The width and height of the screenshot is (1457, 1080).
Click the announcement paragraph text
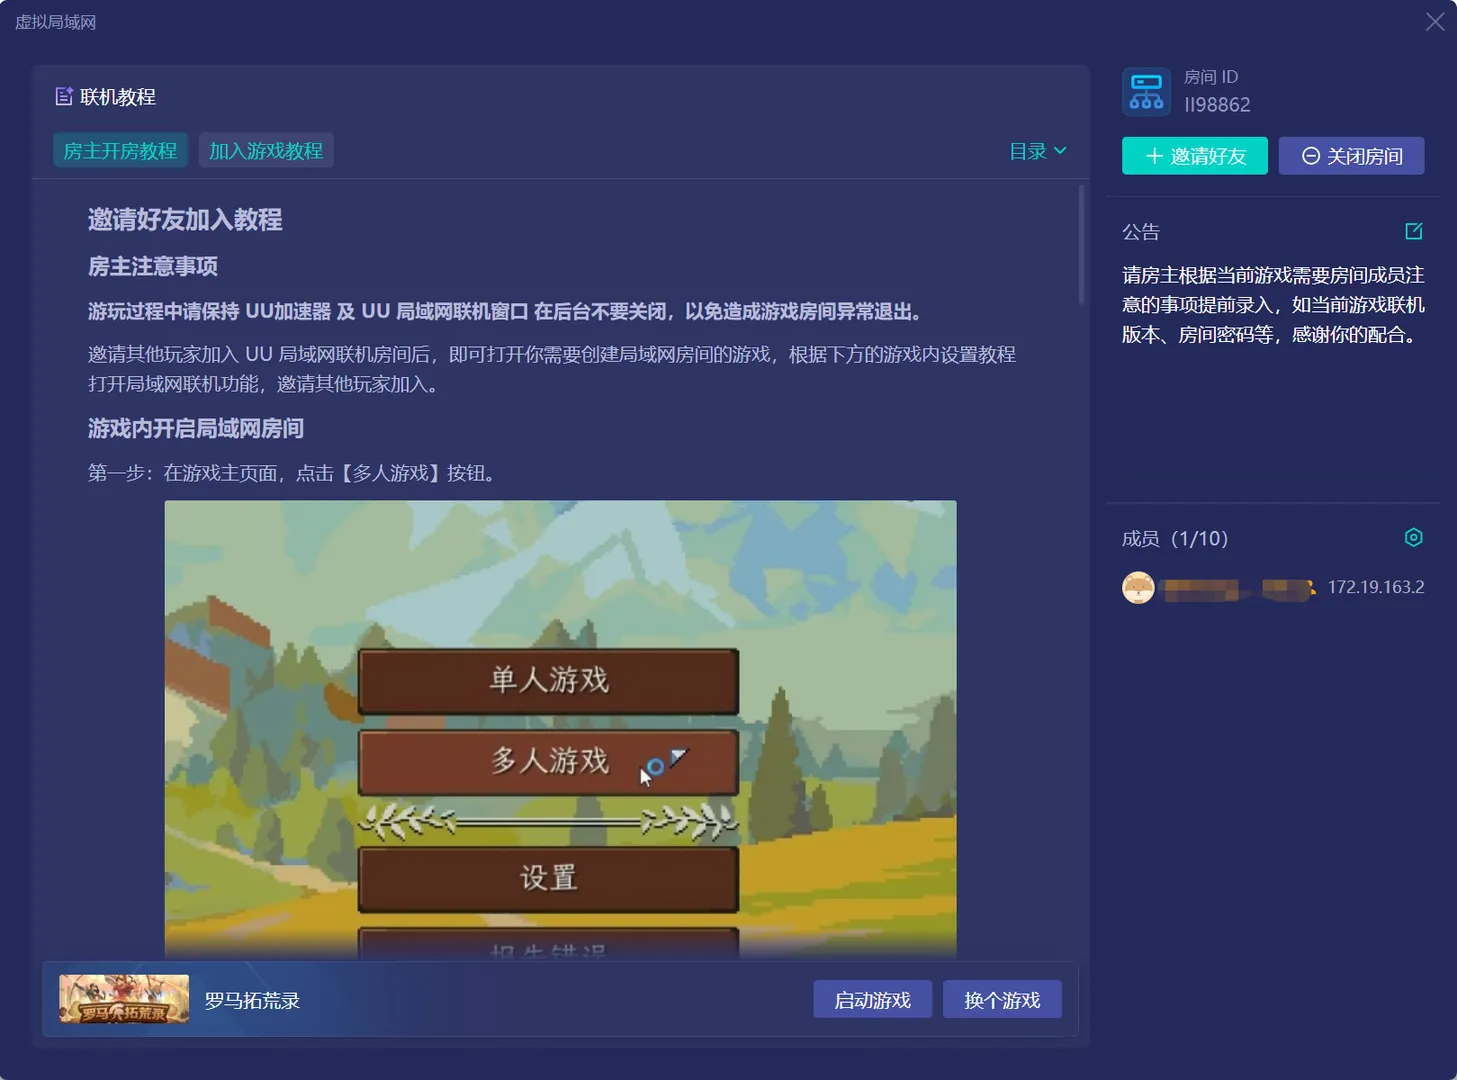1273,305
